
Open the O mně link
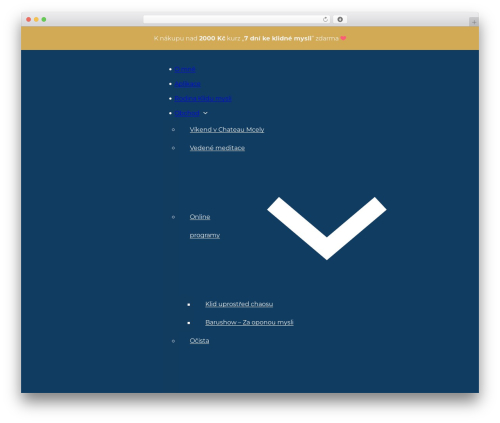pos(185,69)
